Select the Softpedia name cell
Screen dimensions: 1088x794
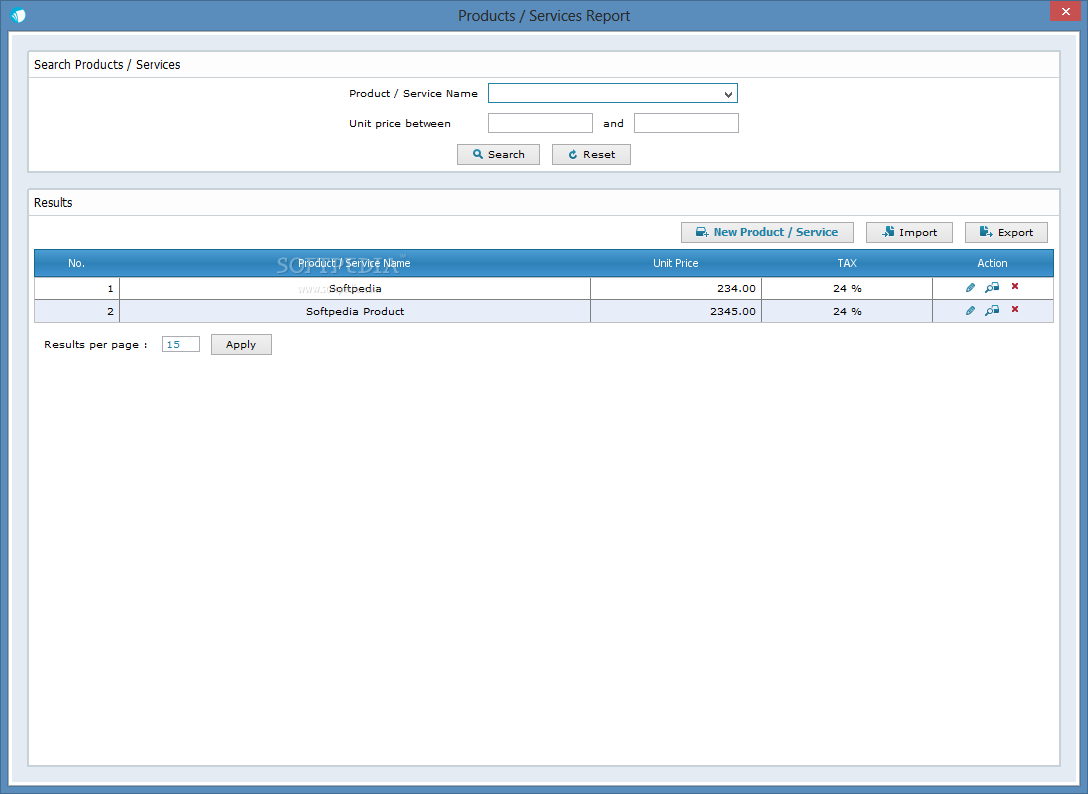coord(355,288)
